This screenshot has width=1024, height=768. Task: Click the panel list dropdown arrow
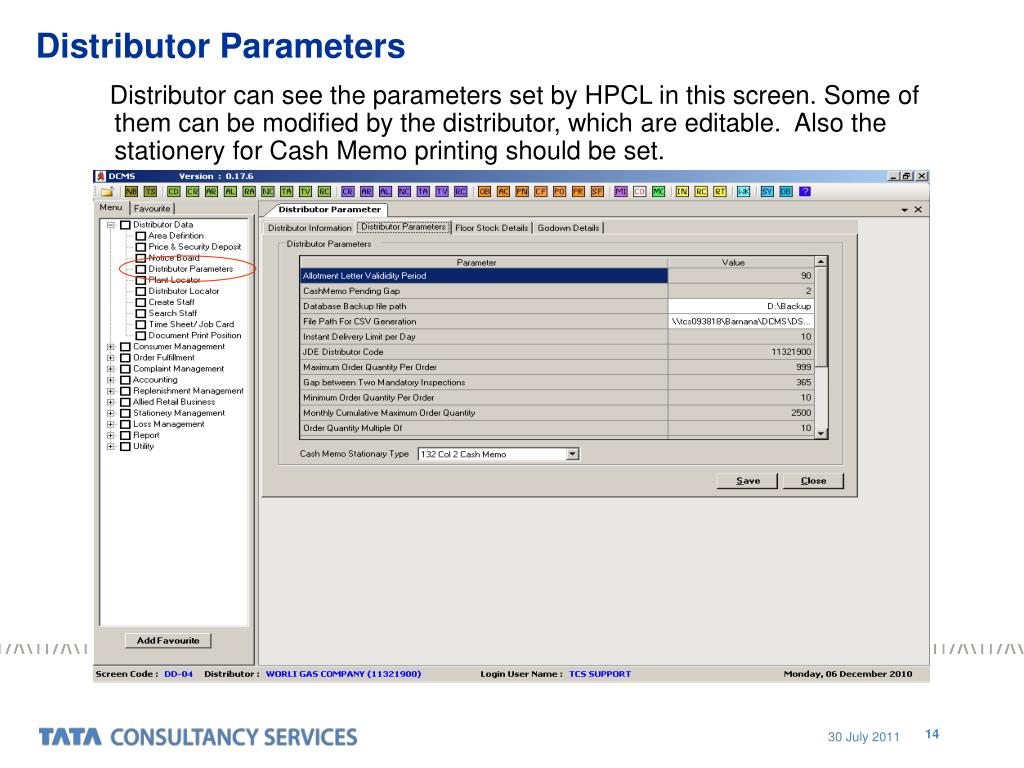tap(904, 210)
